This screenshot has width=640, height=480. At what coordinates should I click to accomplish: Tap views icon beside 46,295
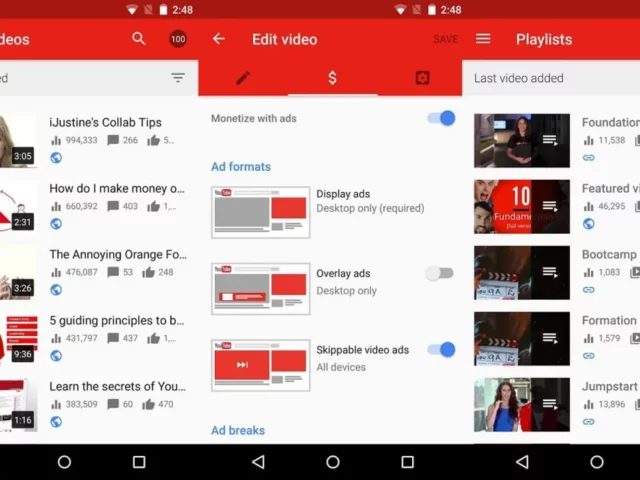[x=589, y=207]
